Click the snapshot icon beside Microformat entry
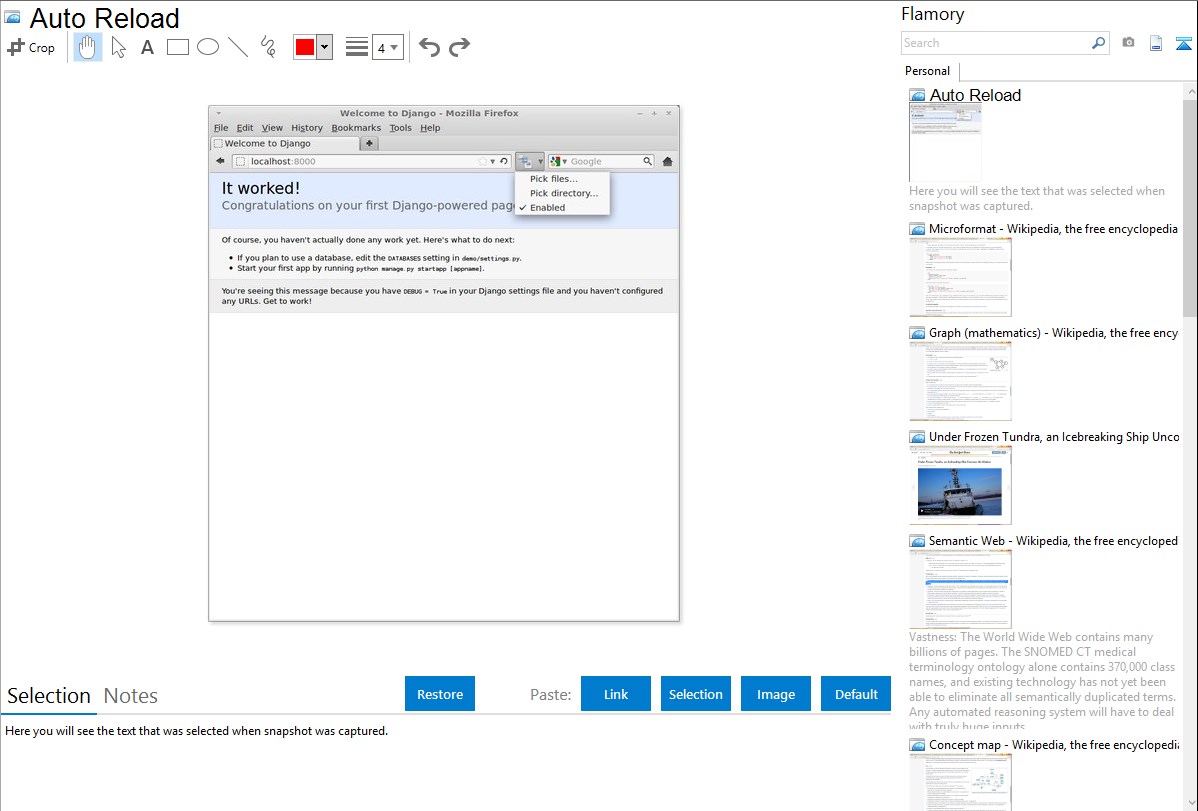Viewport: 1198px width, 811px height. (918, 229)
